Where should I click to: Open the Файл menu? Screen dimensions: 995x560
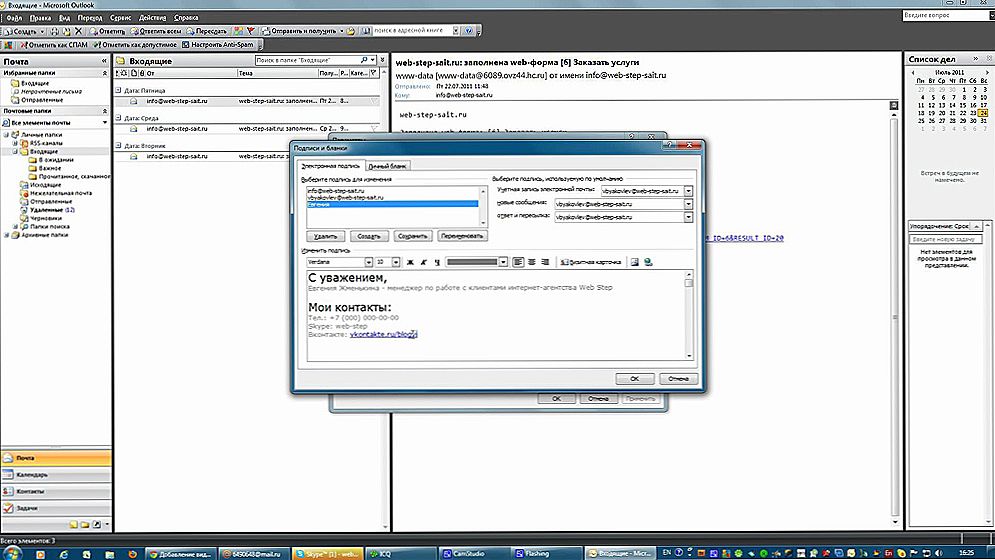(x=14, y=18)
